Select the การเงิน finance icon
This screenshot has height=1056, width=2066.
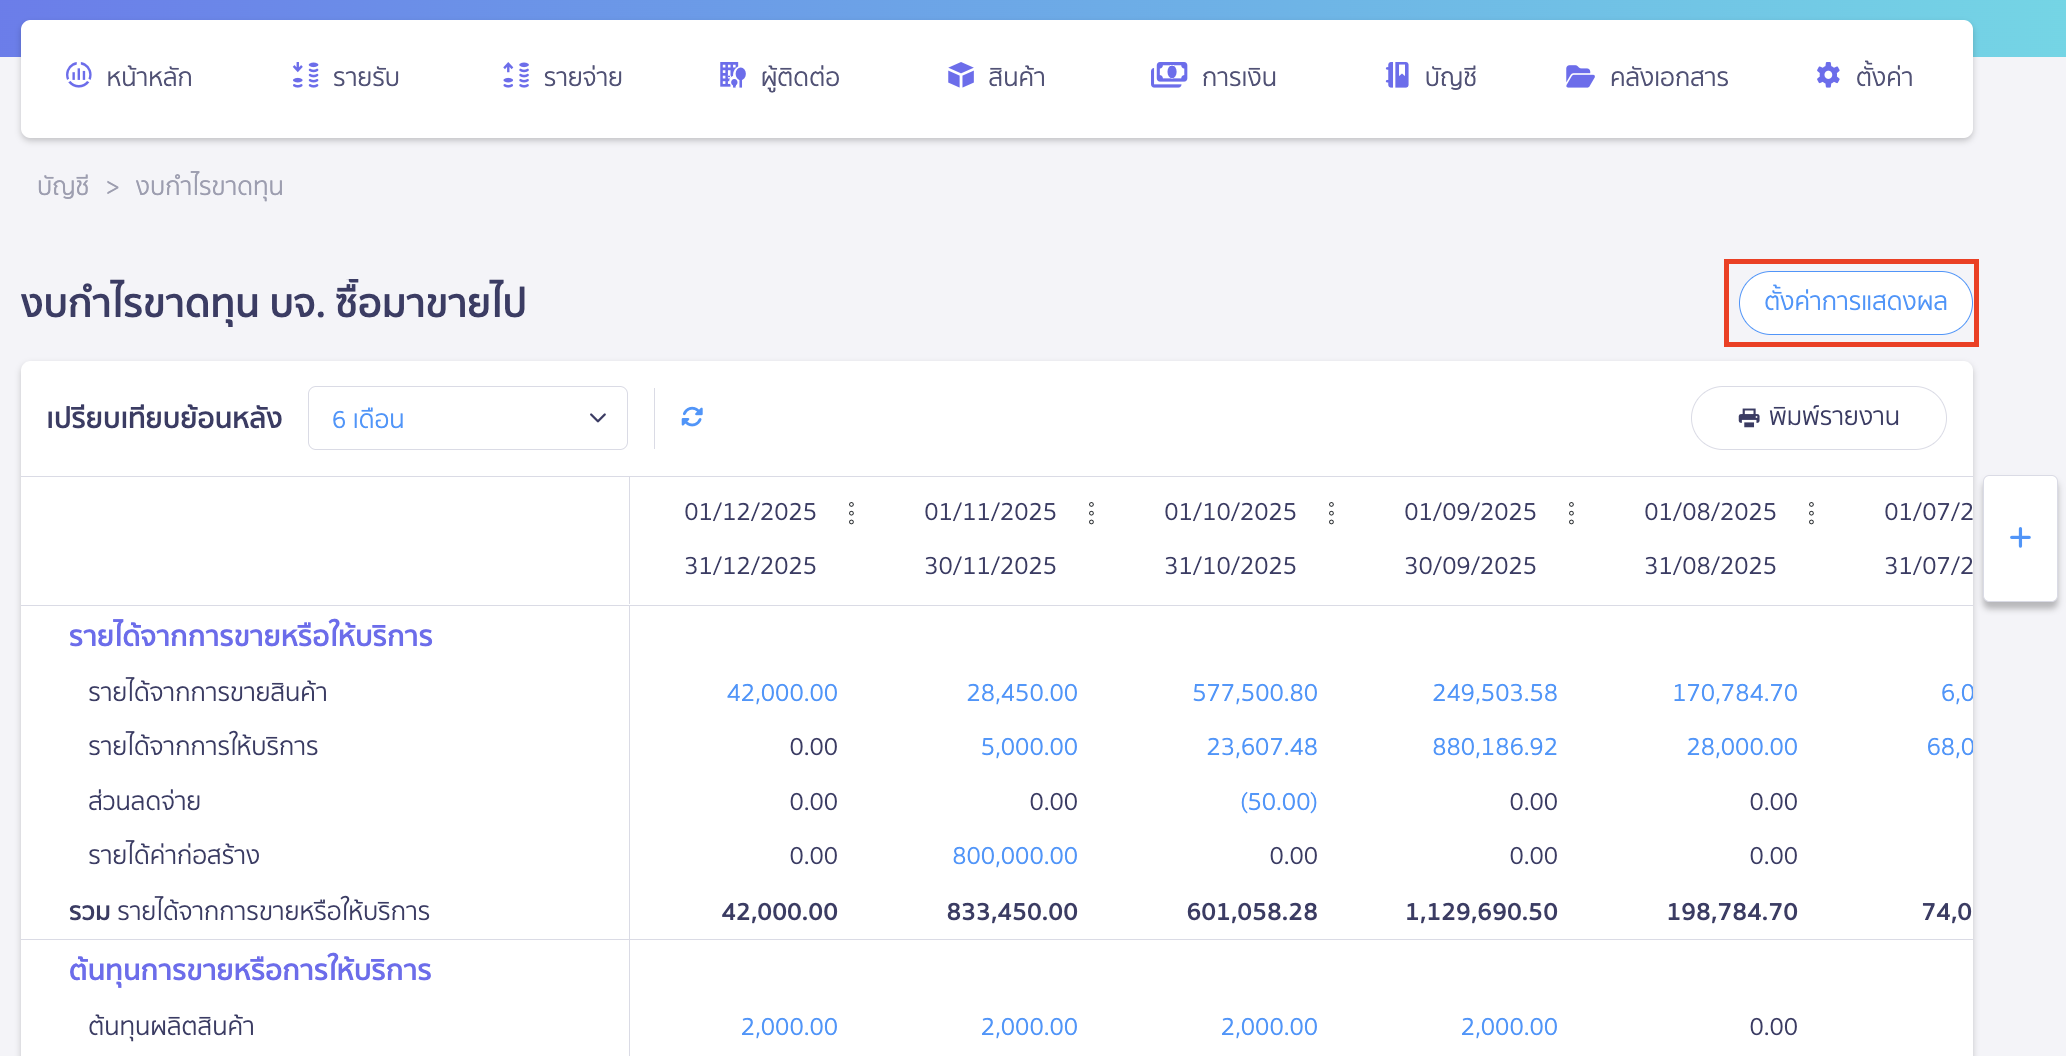1169,75
